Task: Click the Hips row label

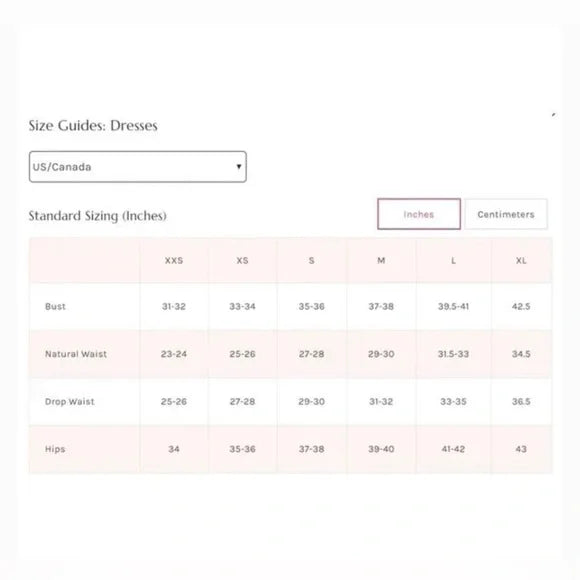Action: click(55, 449)
